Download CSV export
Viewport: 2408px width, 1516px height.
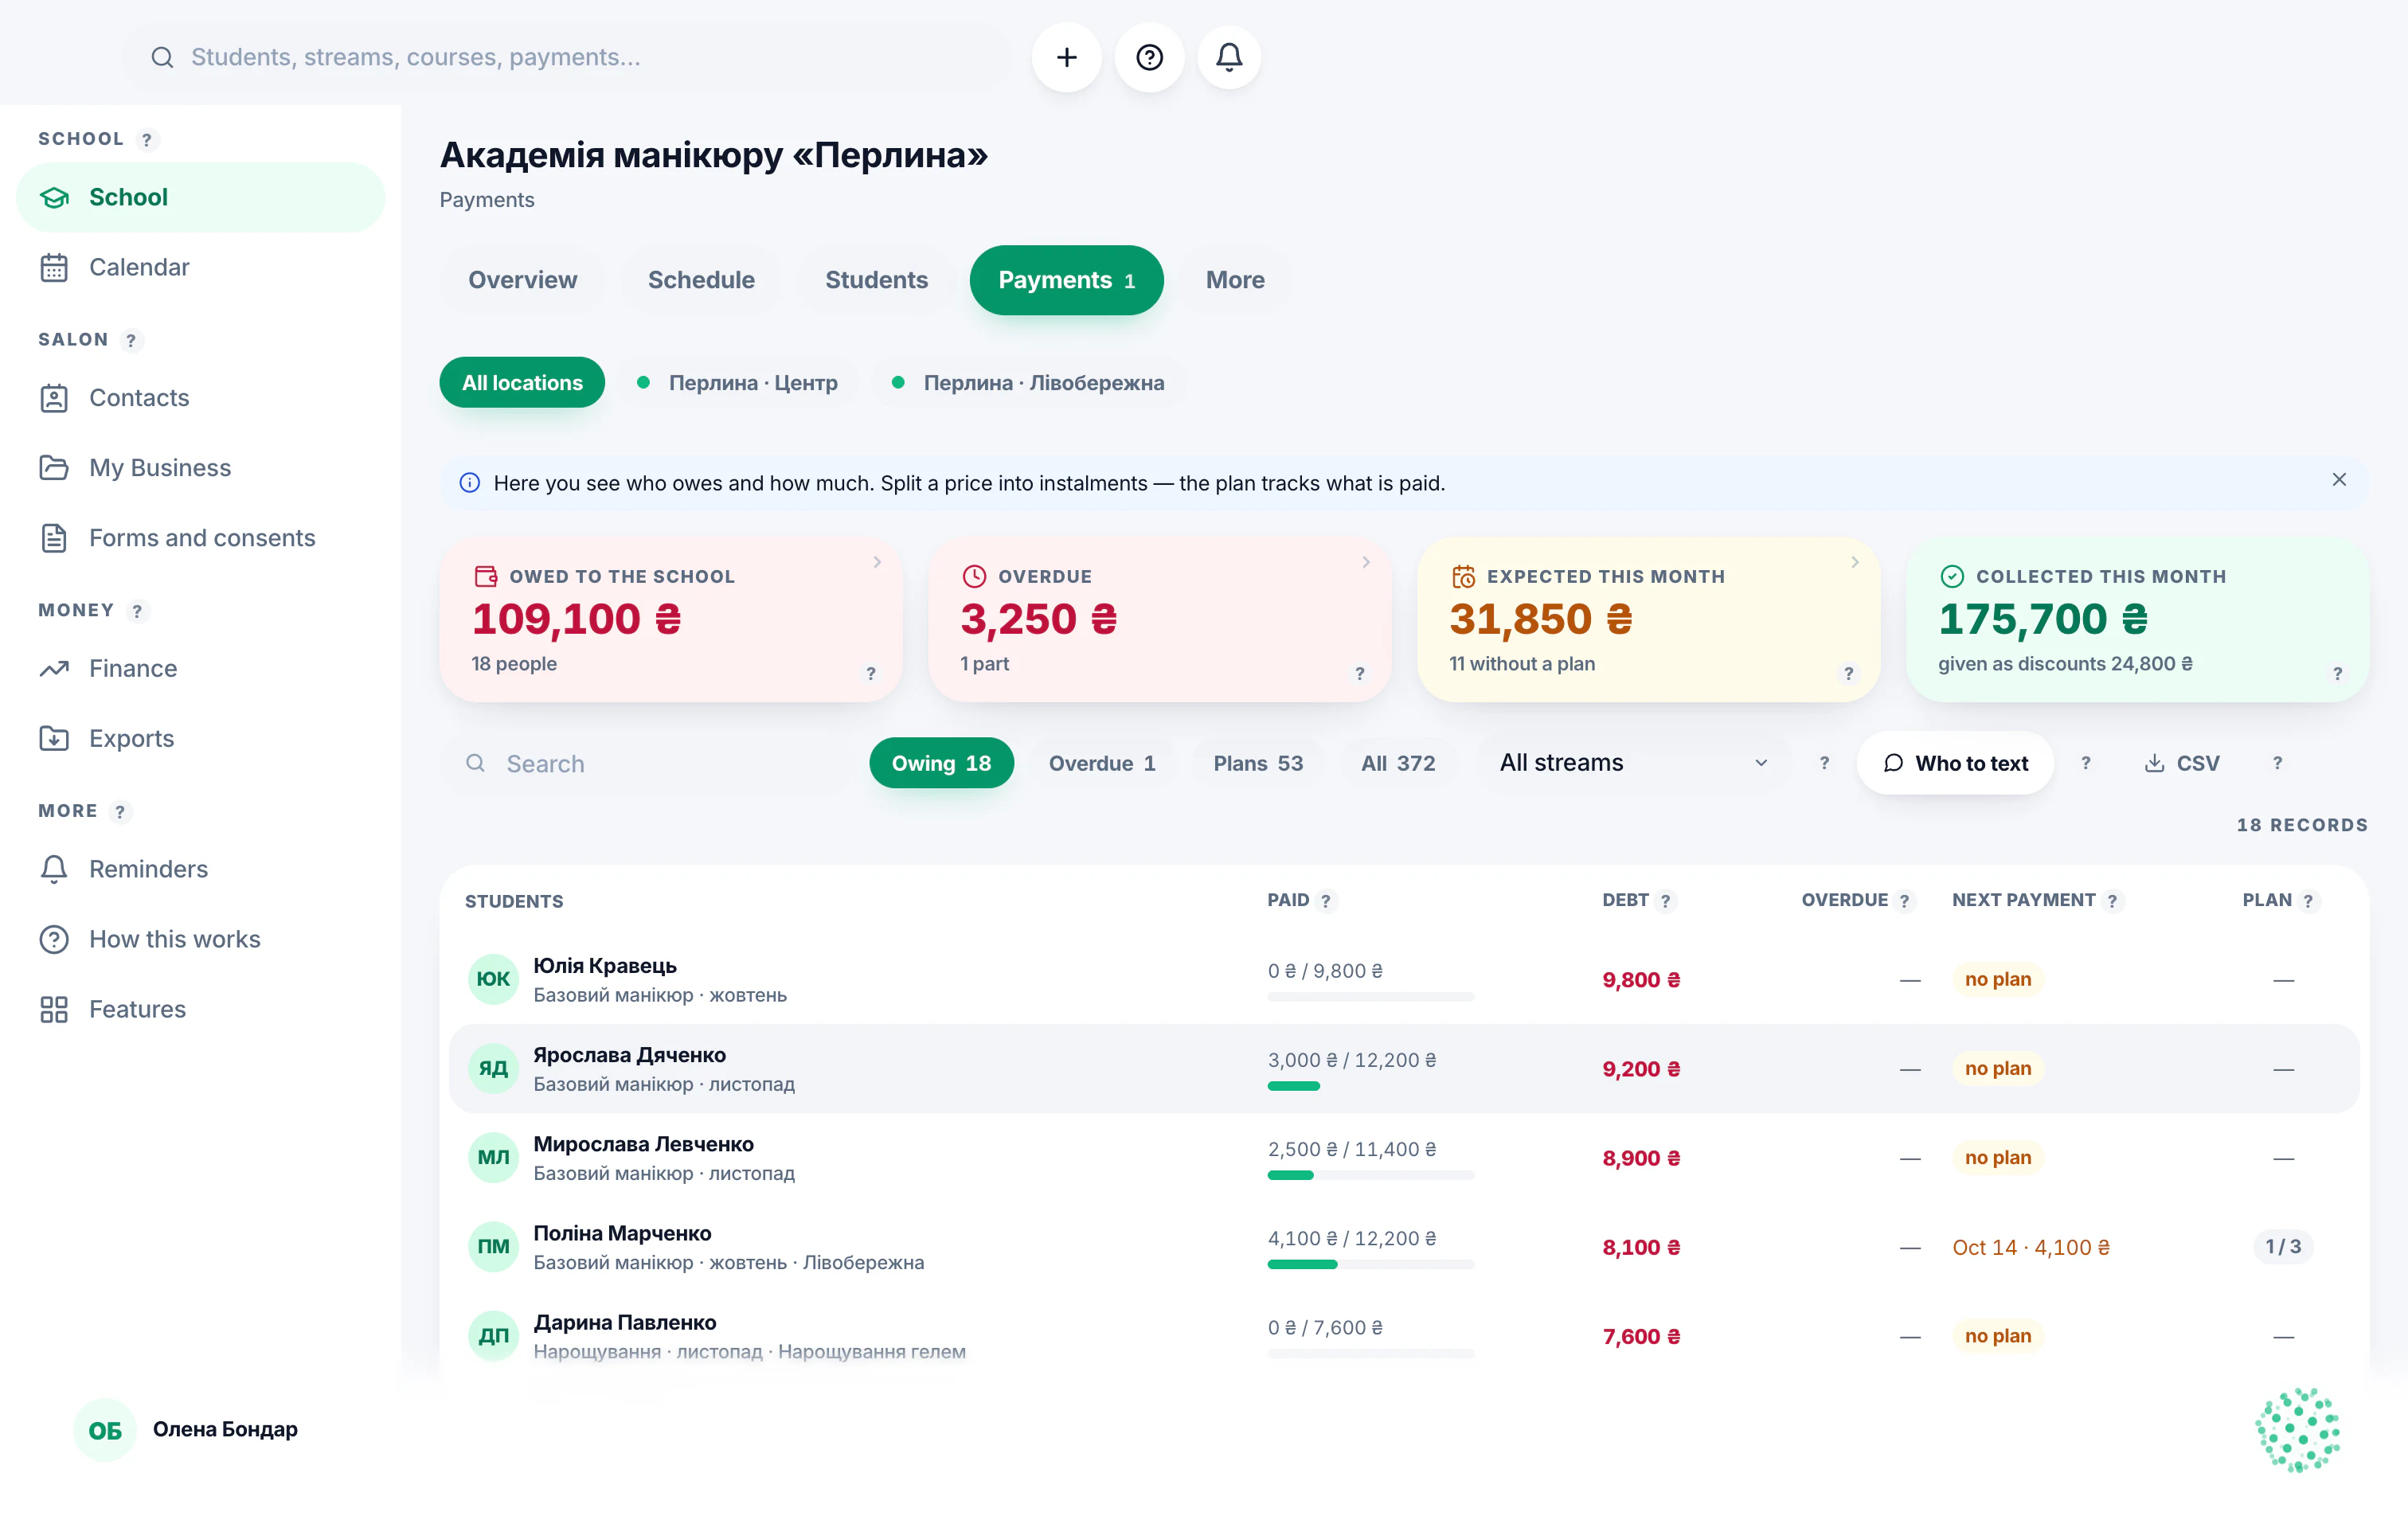pyautogui.click(x=2182, y=763)
